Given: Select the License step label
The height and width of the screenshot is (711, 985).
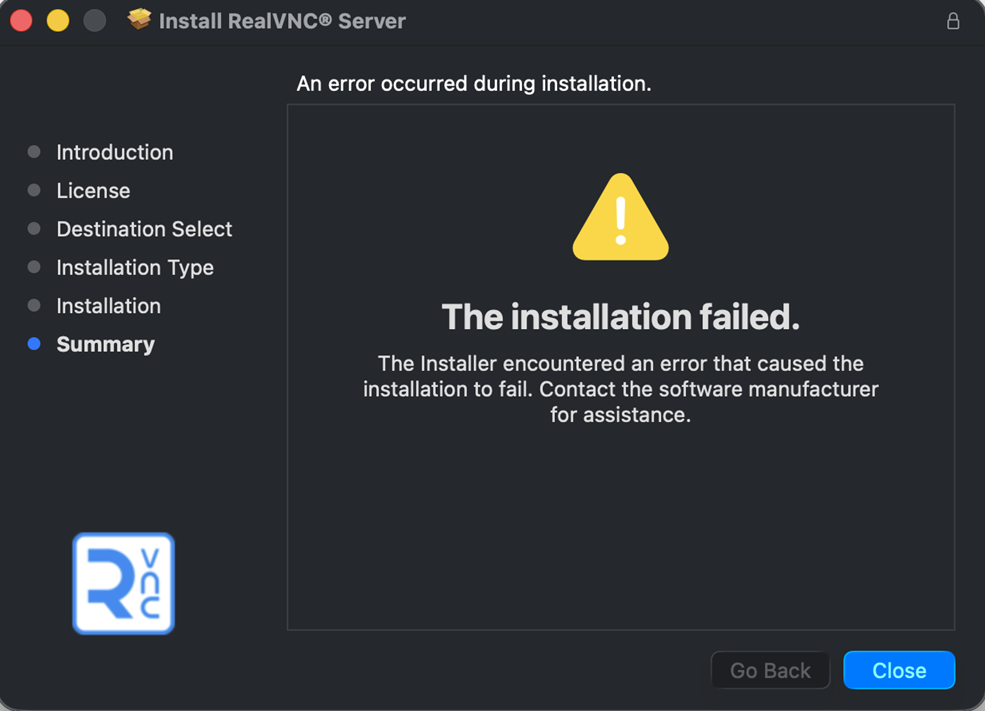Looking at the screenshot, I should tap(93, 190).
